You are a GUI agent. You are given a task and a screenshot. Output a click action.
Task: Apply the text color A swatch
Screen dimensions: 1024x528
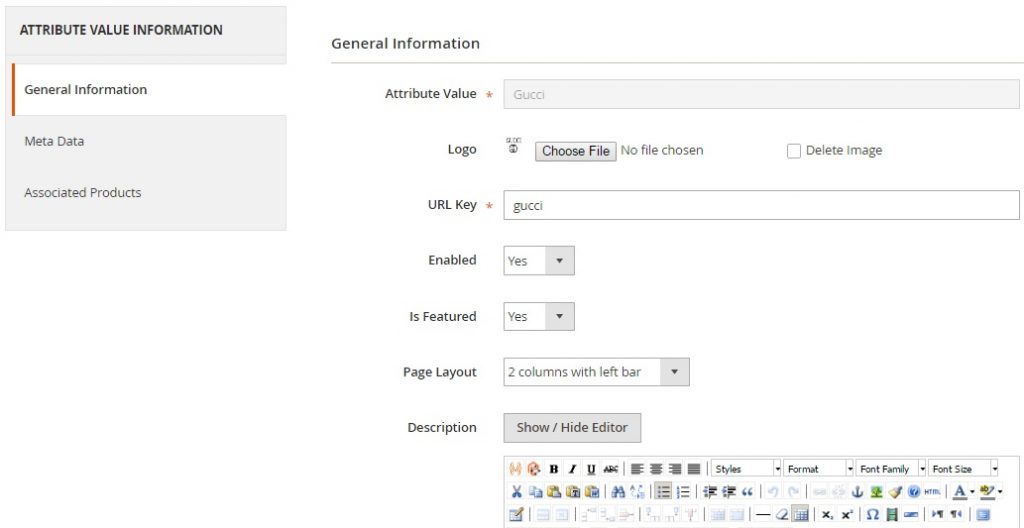(960, 491)
